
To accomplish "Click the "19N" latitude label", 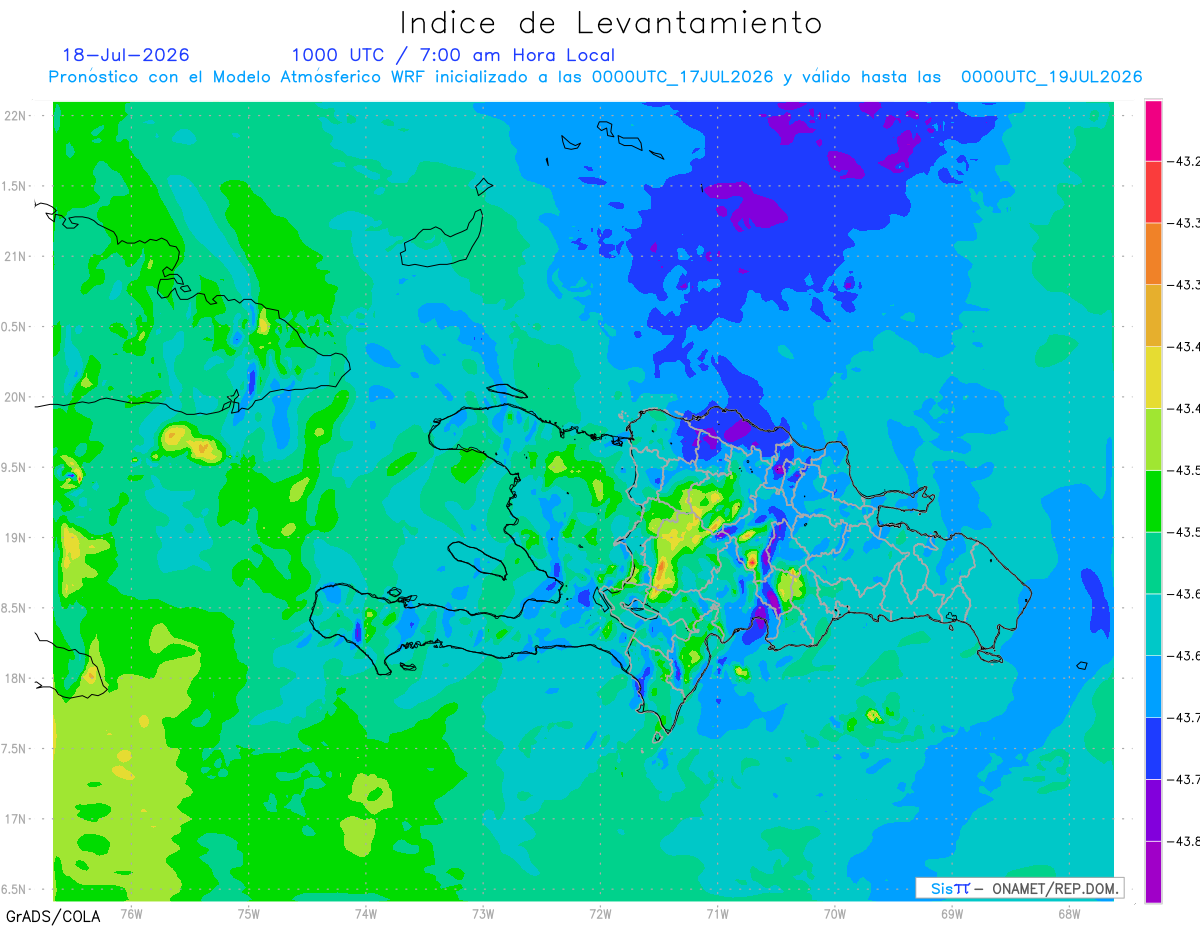I will [x=16, y=537].
